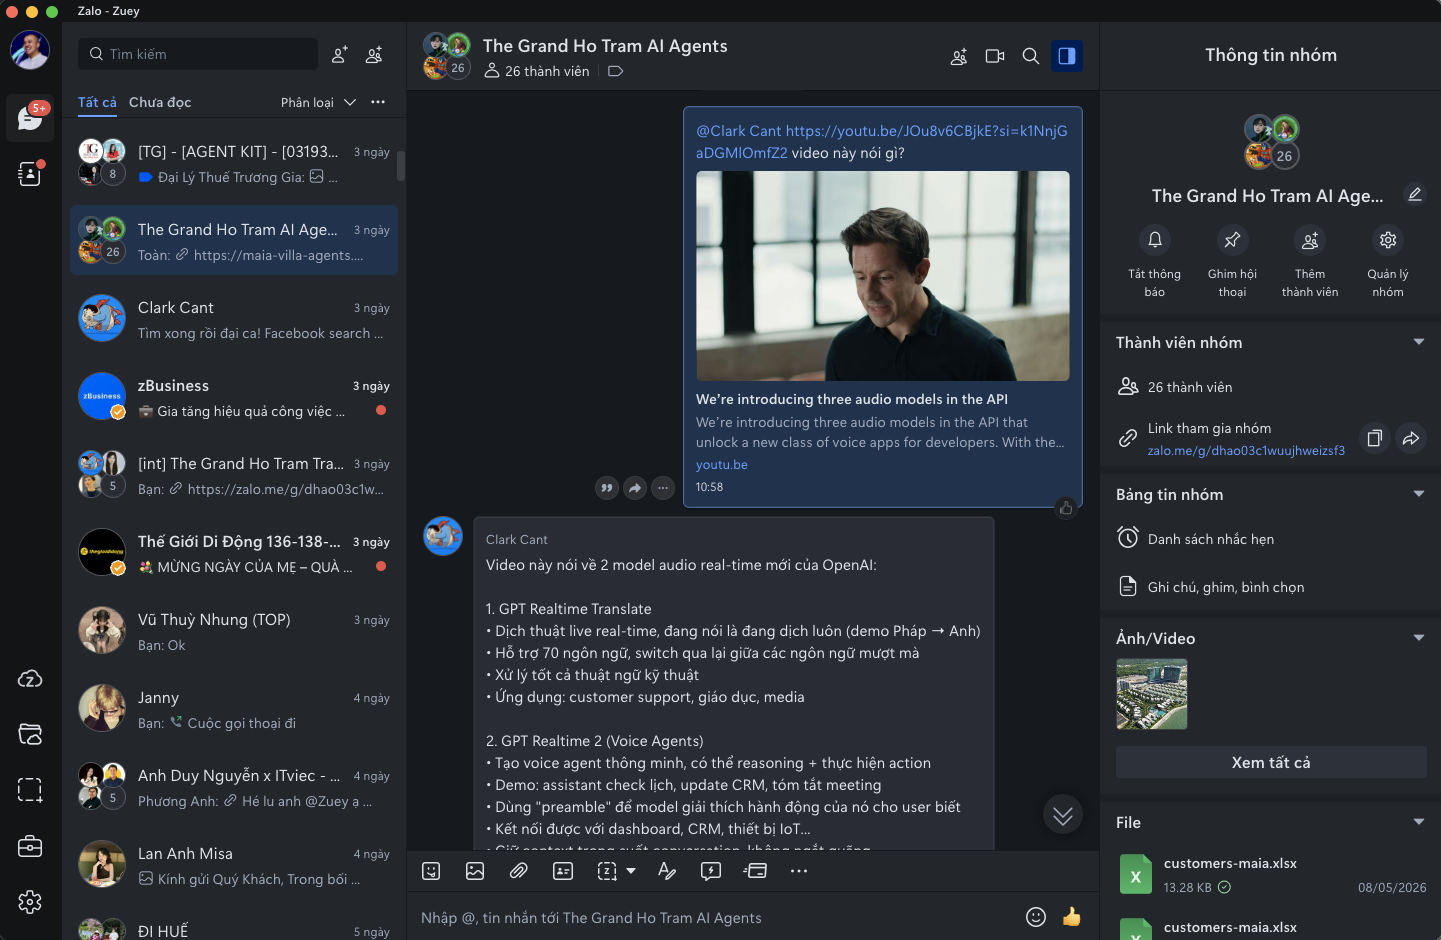The image size is (1441, 940).
Task: Open Settings gear in sidebar
Action: point(30,902)
